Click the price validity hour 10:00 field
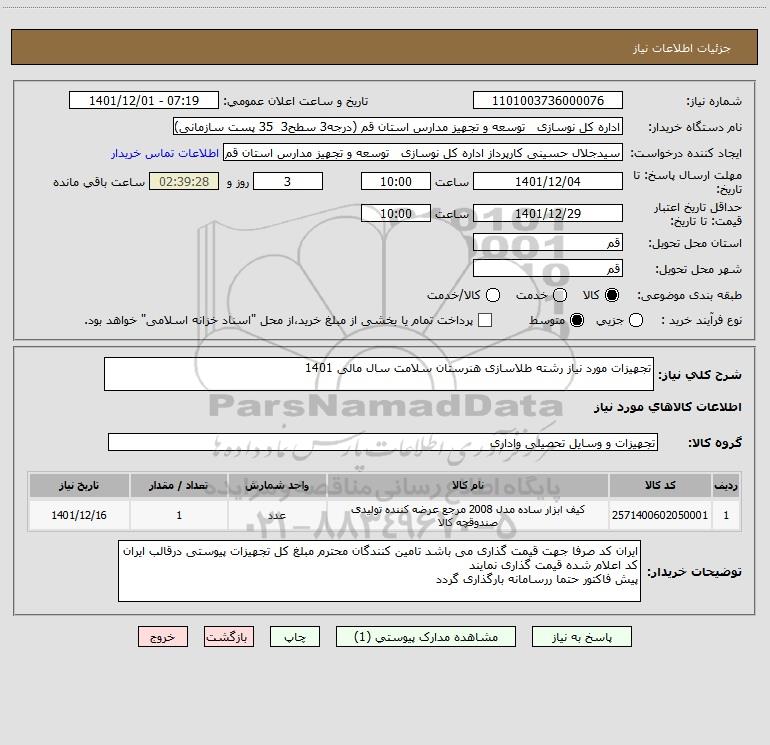This screenshot has width=770, height=745. [396, 213]
